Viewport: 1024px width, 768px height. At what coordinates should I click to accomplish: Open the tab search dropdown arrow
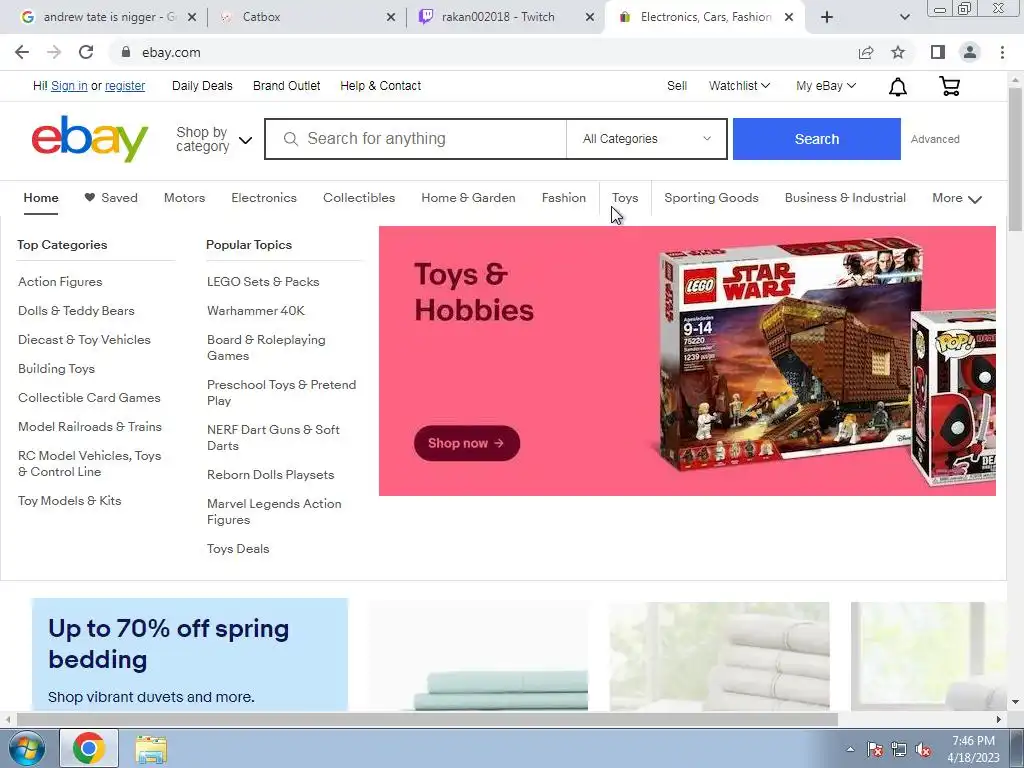(904, 17)
